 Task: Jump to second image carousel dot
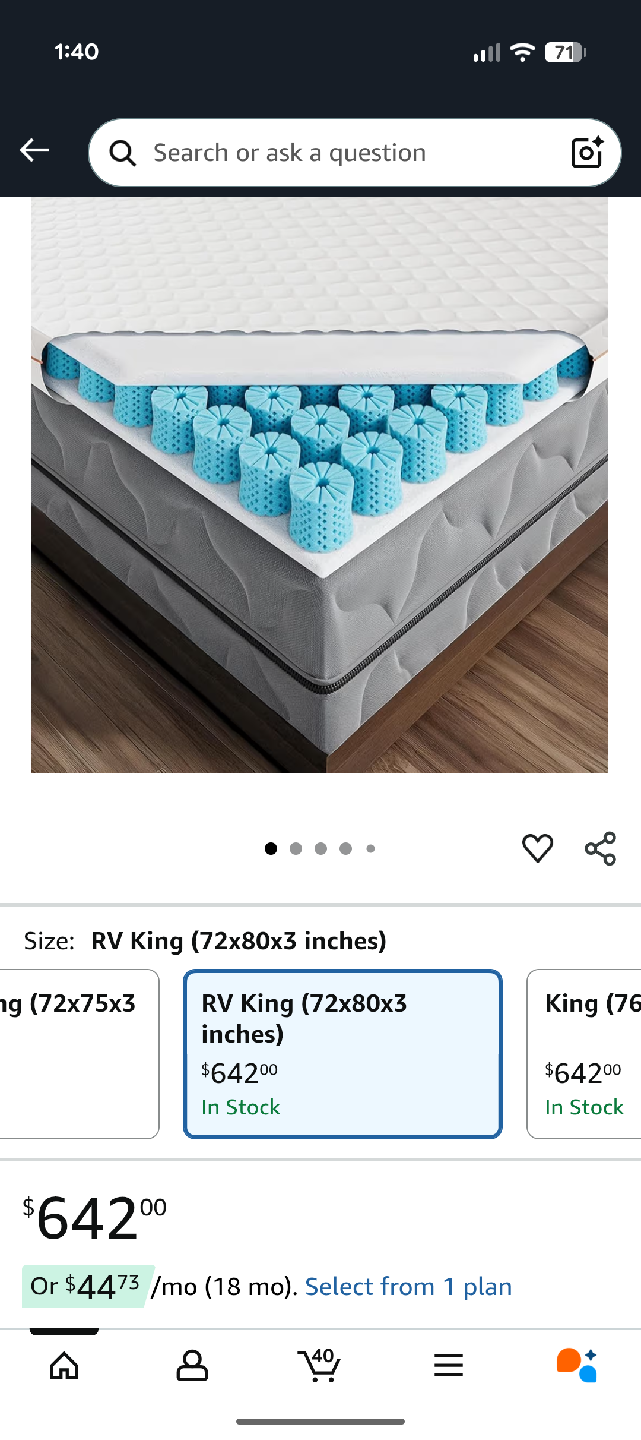tap(296, 849)
